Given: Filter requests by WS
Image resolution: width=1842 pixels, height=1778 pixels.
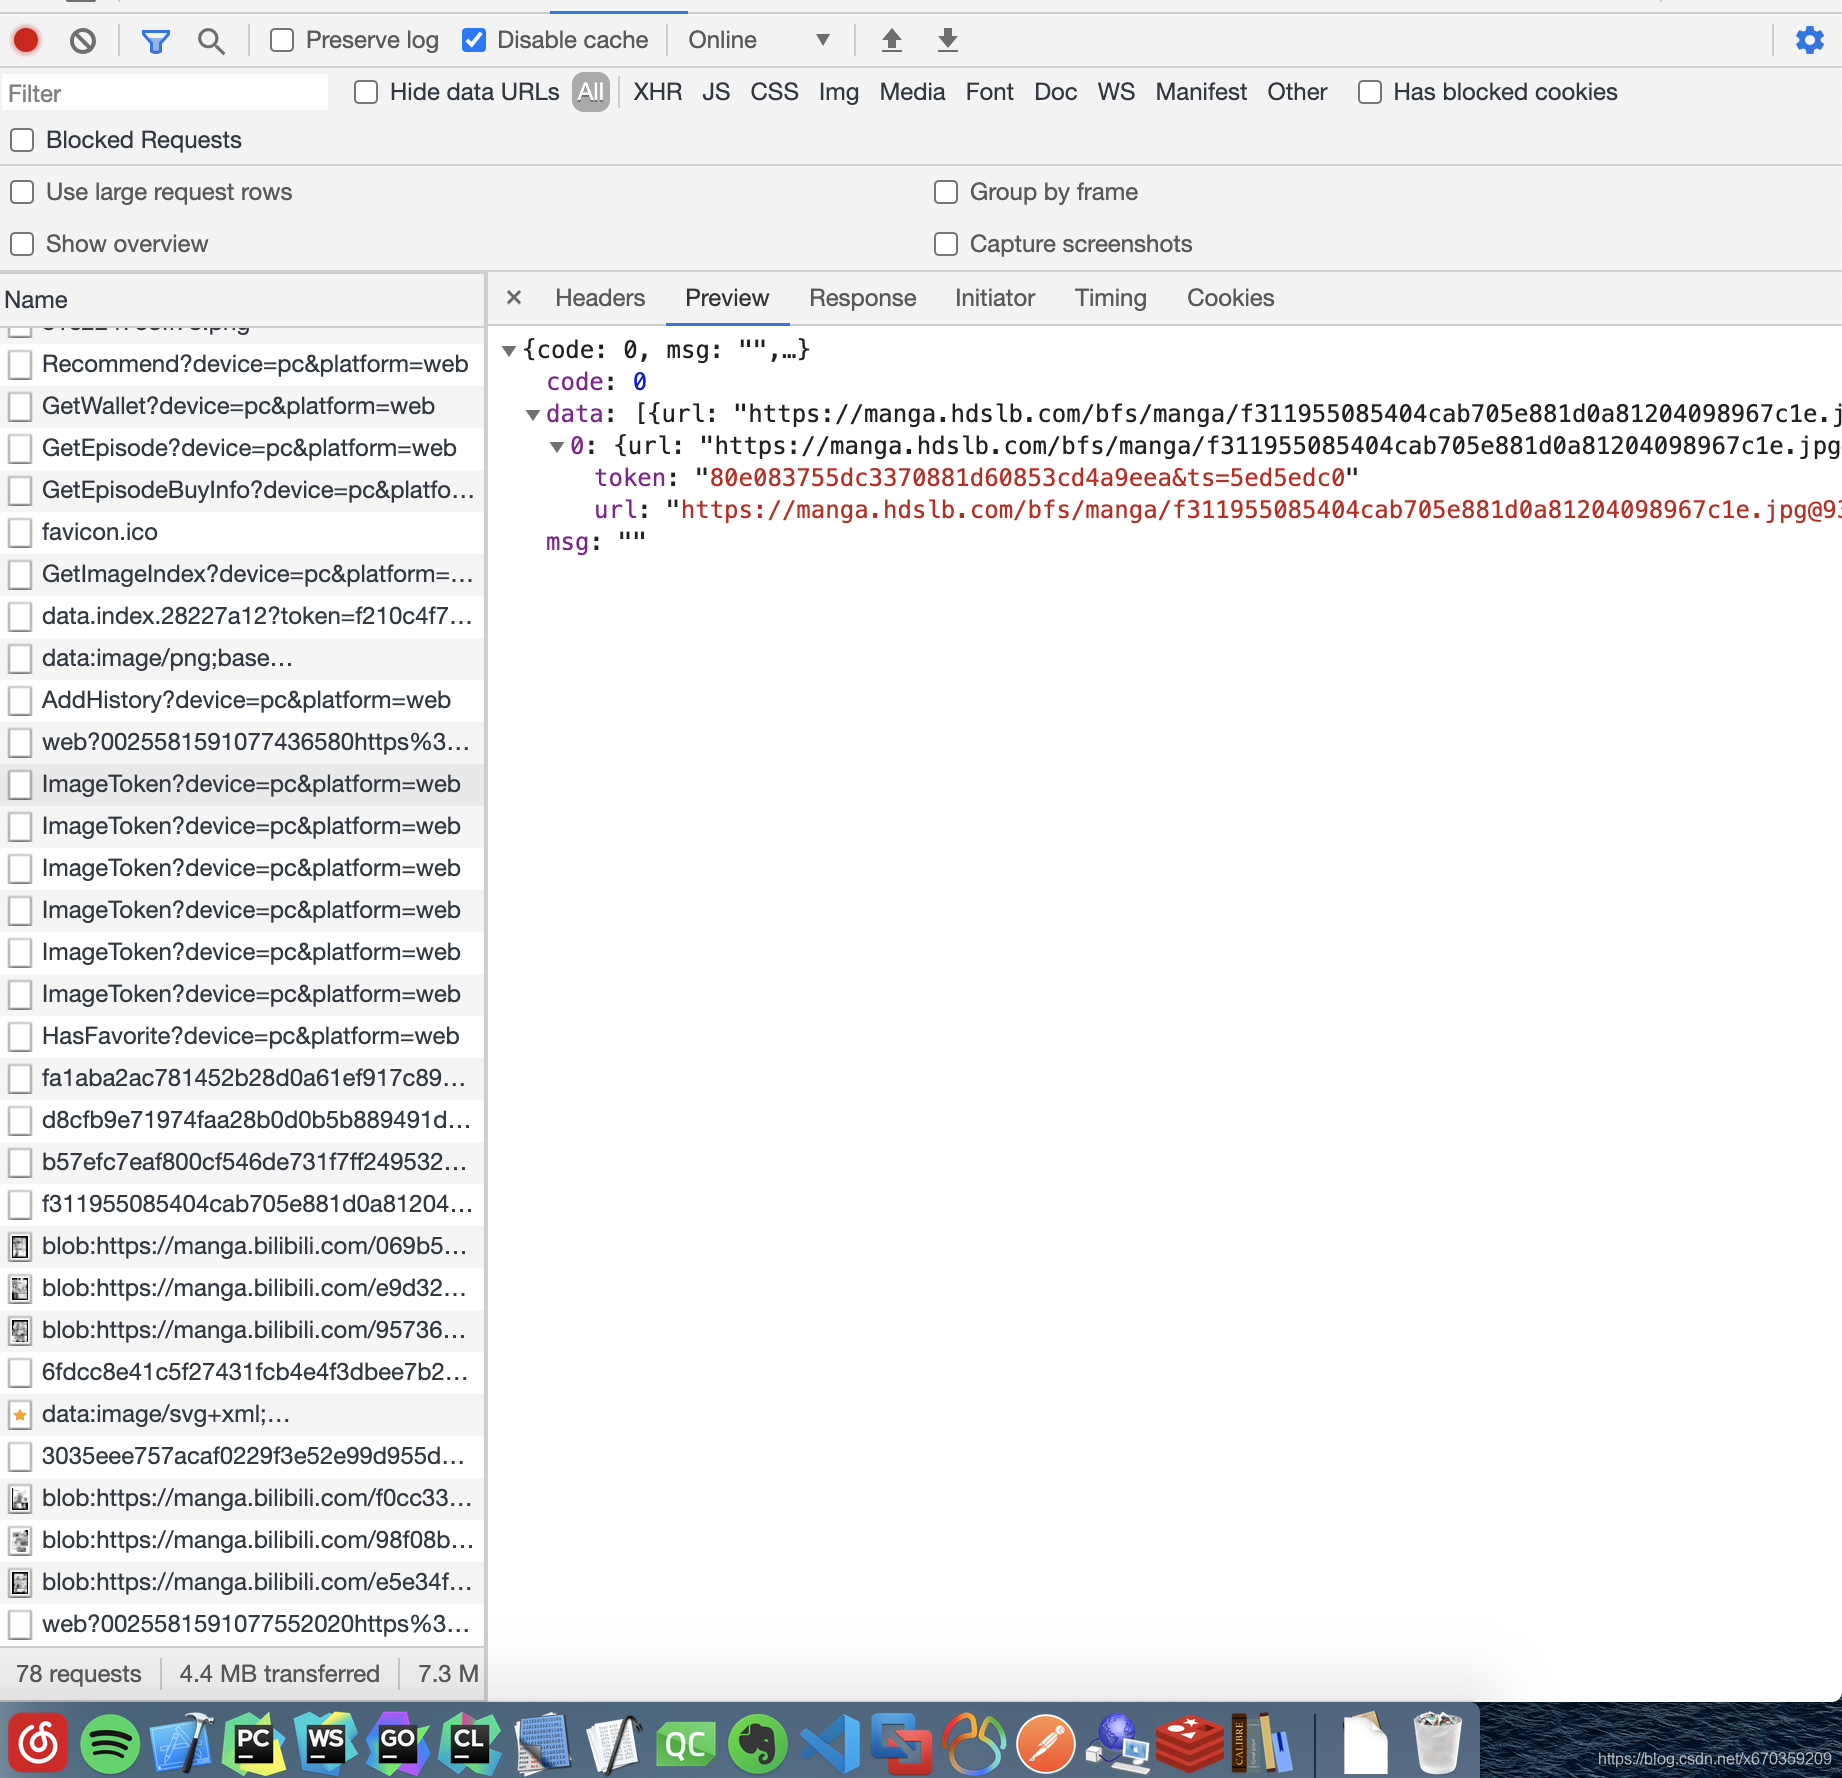Looking at the screenshot, I should pos(1116,92).
